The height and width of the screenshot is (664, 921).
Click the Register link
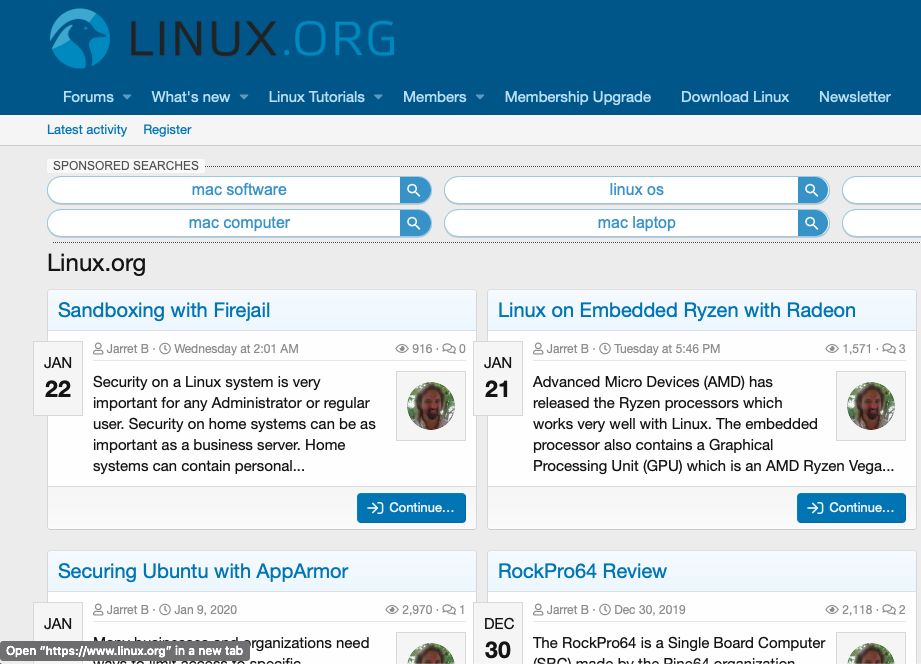[167, 130]
